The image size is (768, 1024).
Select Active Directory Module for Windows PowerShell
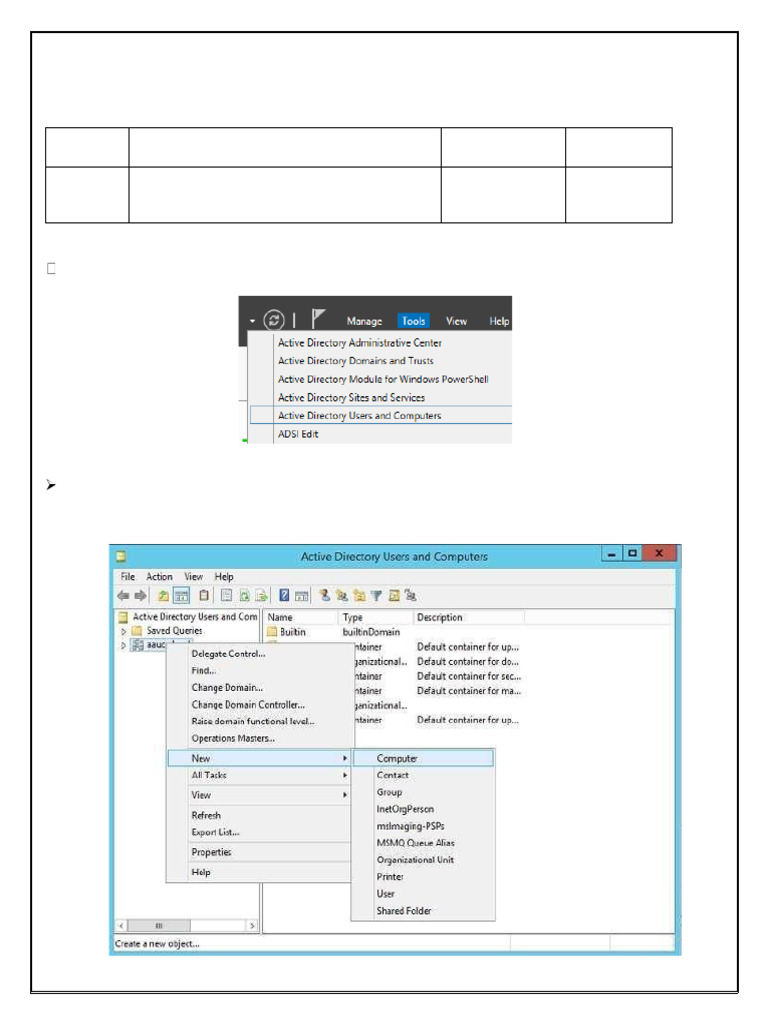point(383,379)
